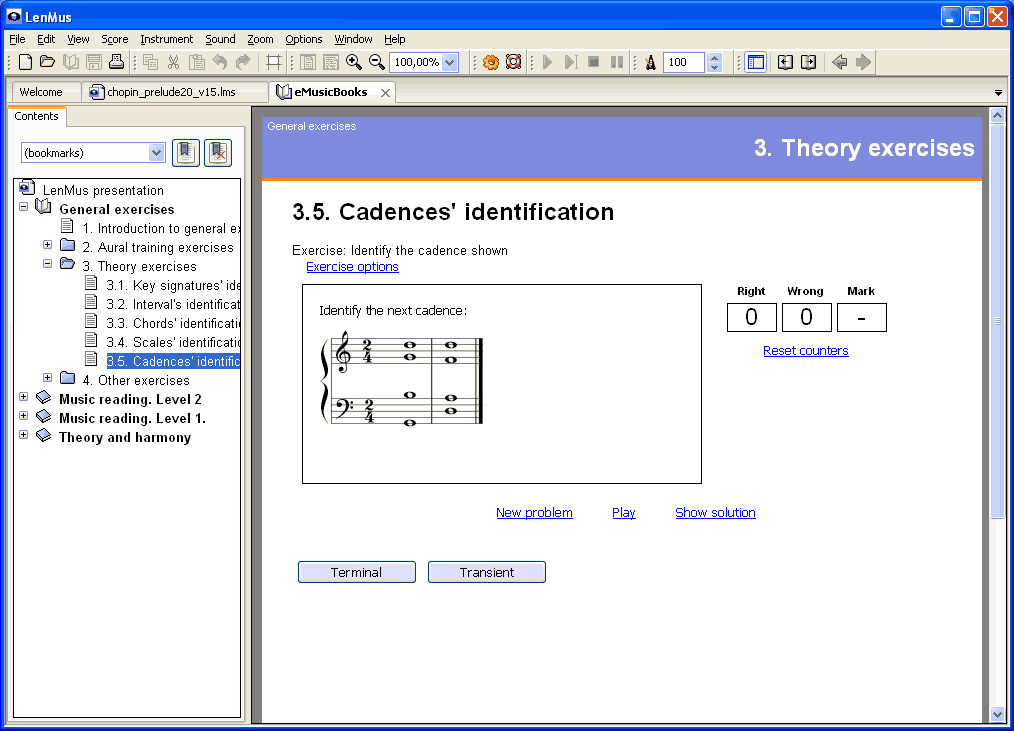
Task: Open eMusicBooks with the book toolbar icon
Action: [x=70, y=62]
